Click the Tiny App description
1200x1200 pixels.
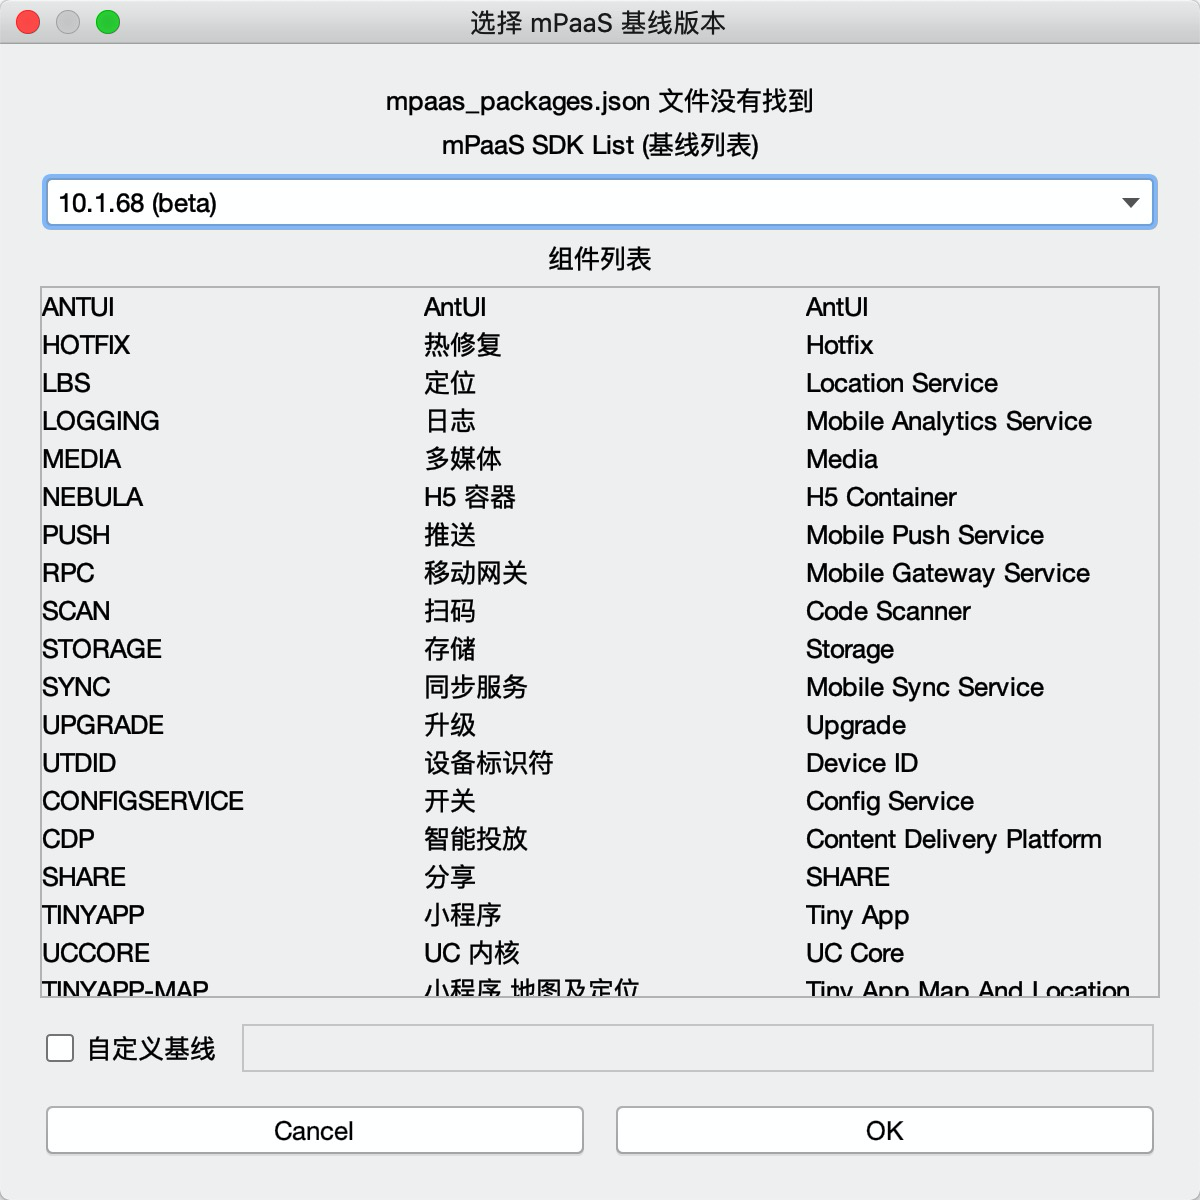[x=858, y=915]
